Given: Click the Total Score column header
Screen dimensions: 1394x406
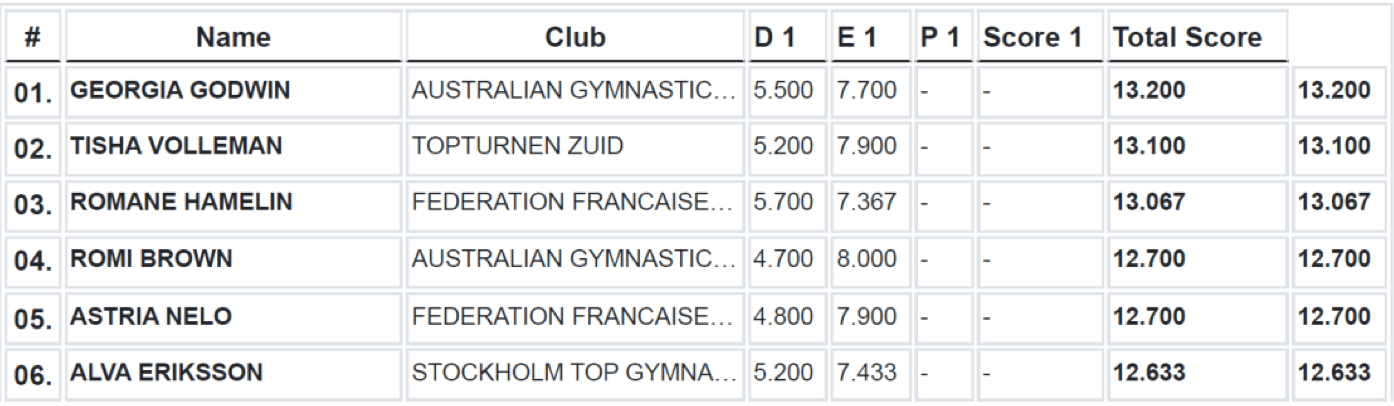Looking at the screenshot, I should click(x=1185, y=38).
